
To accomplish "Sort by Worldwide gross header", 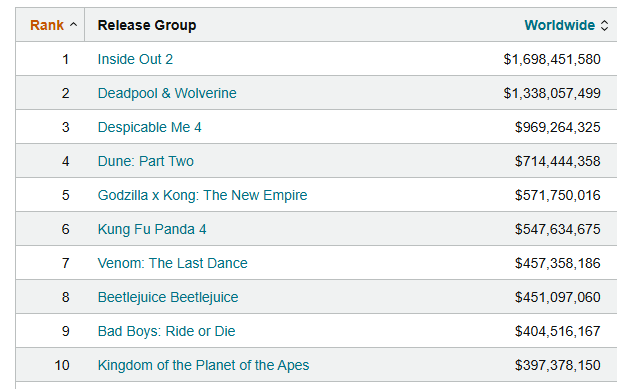I will pyautogui.click(x=560, y=25).
